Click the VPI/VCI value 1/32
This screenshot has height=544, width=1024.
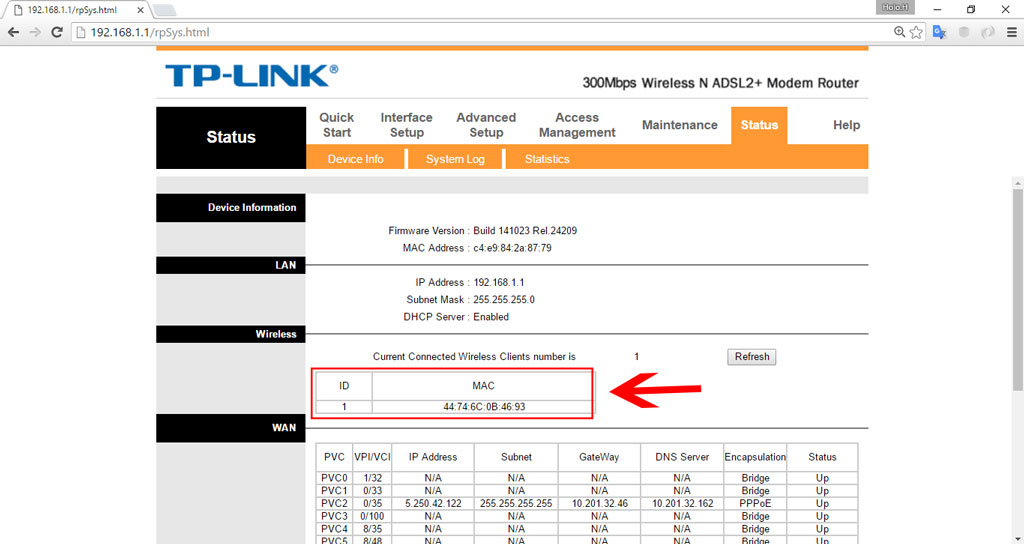point(372,478)
